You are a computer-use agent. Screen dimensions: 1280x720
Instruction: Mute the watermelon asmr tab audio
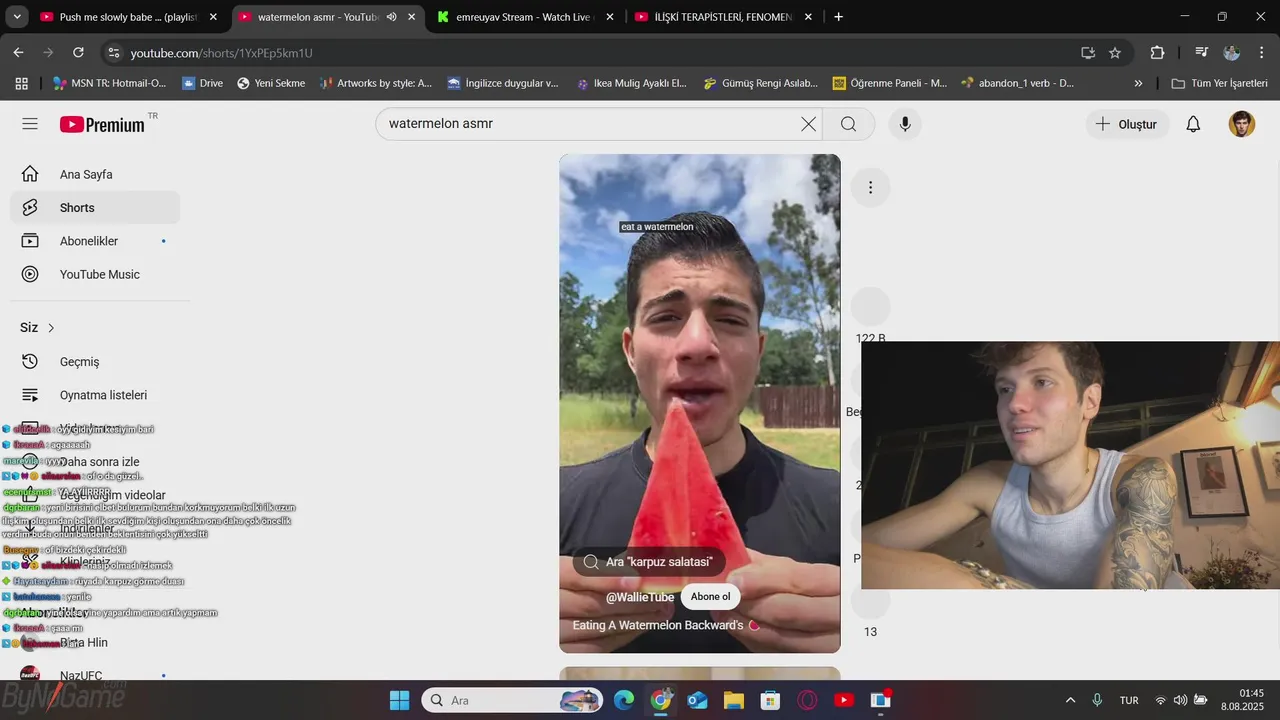[391, 17]
